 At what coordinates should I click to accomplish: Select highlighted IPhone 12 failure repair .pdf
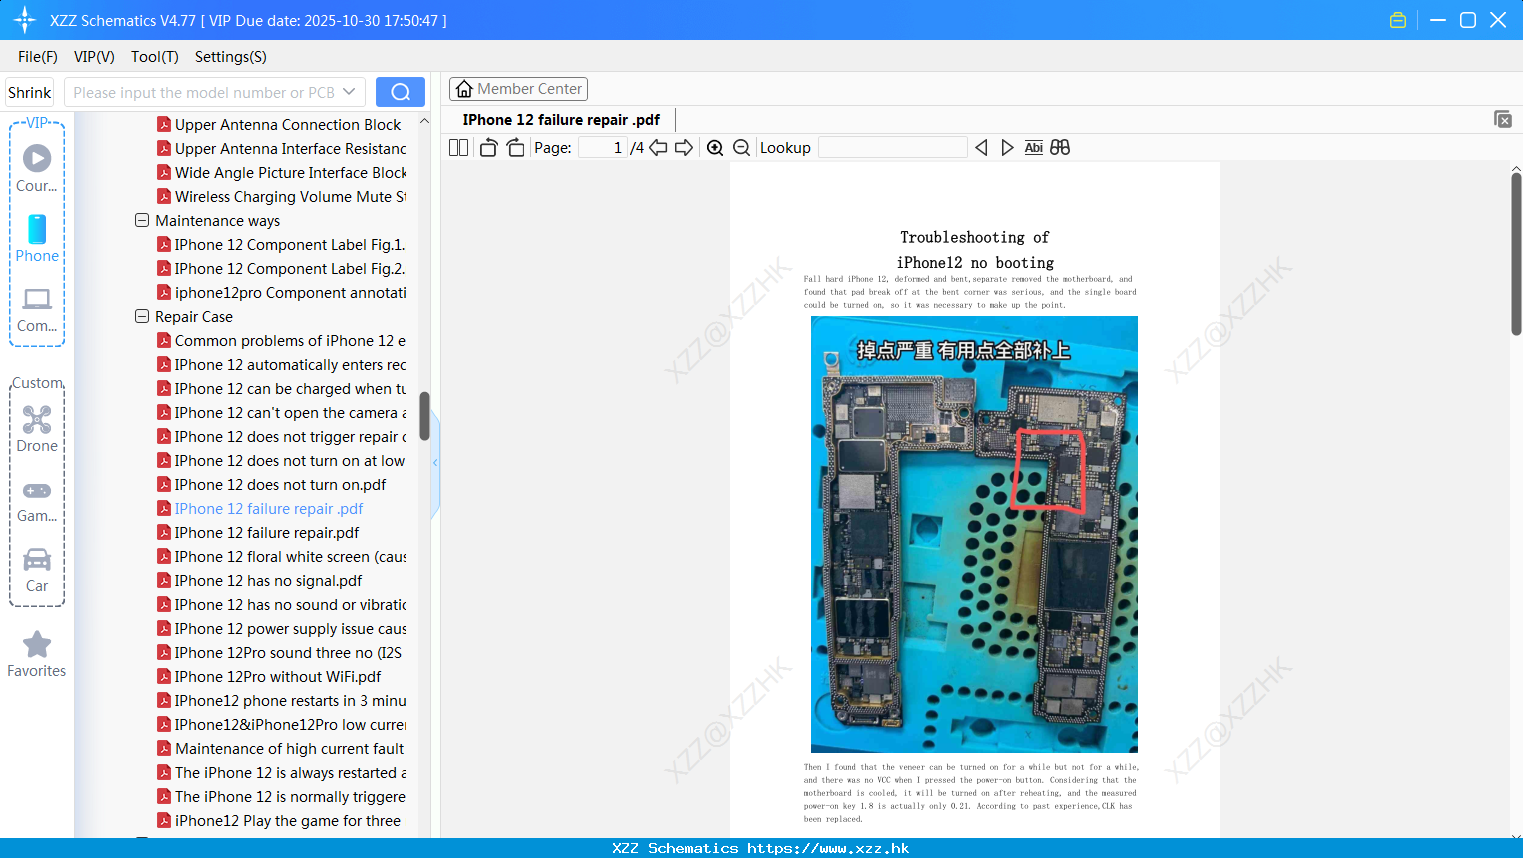coord(260,508)
